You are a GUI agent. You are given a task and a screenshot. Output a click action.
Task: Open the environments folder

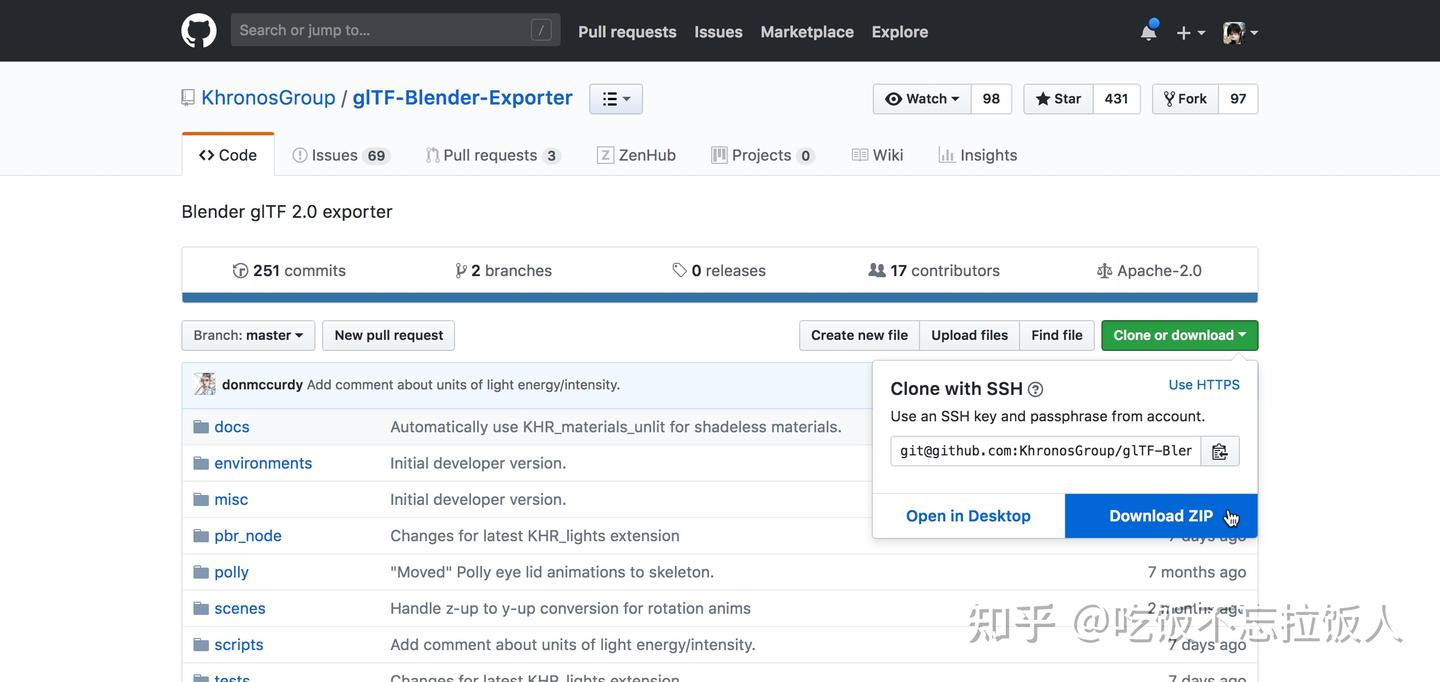[x=263, y=463]
